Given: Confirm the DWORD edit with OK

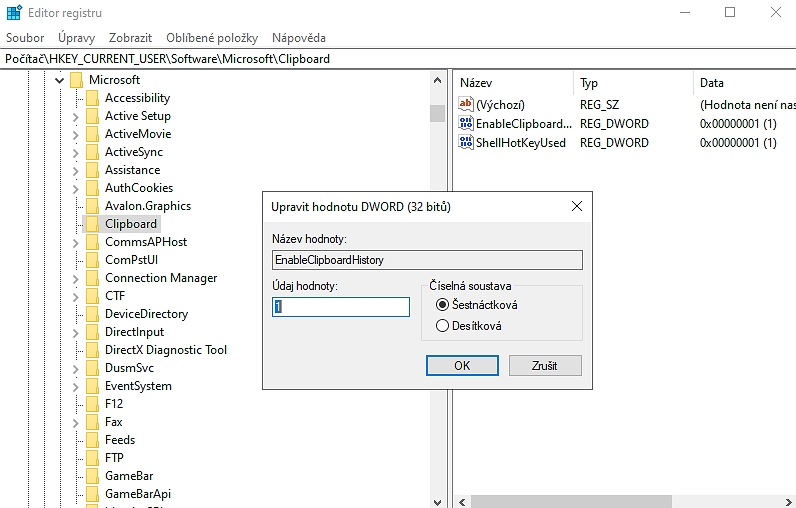Looking at the screenshot, I should pos(462,365).
